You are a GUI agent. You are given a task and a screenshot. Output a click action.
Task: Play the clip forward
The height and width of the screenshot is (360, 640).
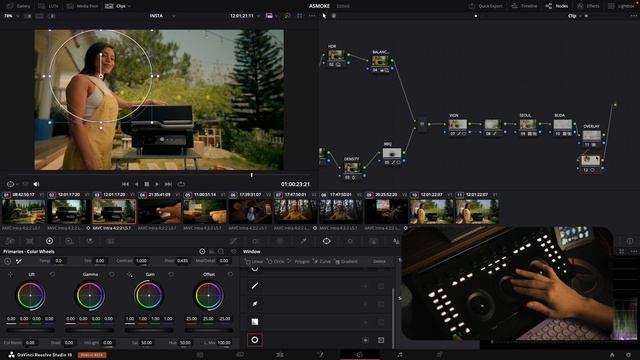coord(157,184)
